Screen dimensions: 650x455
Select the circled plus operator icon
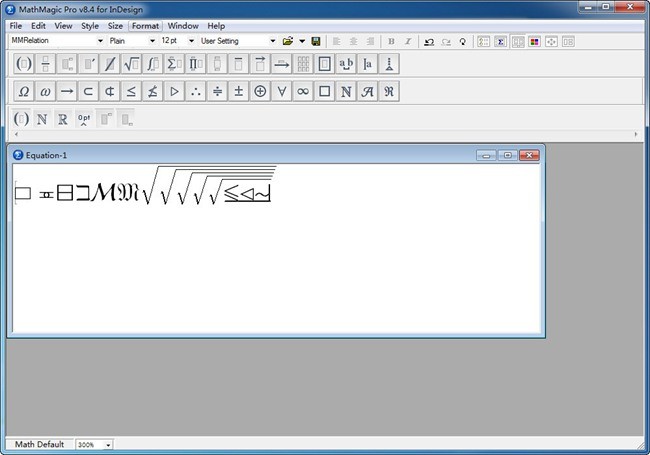tap(260, 91)
